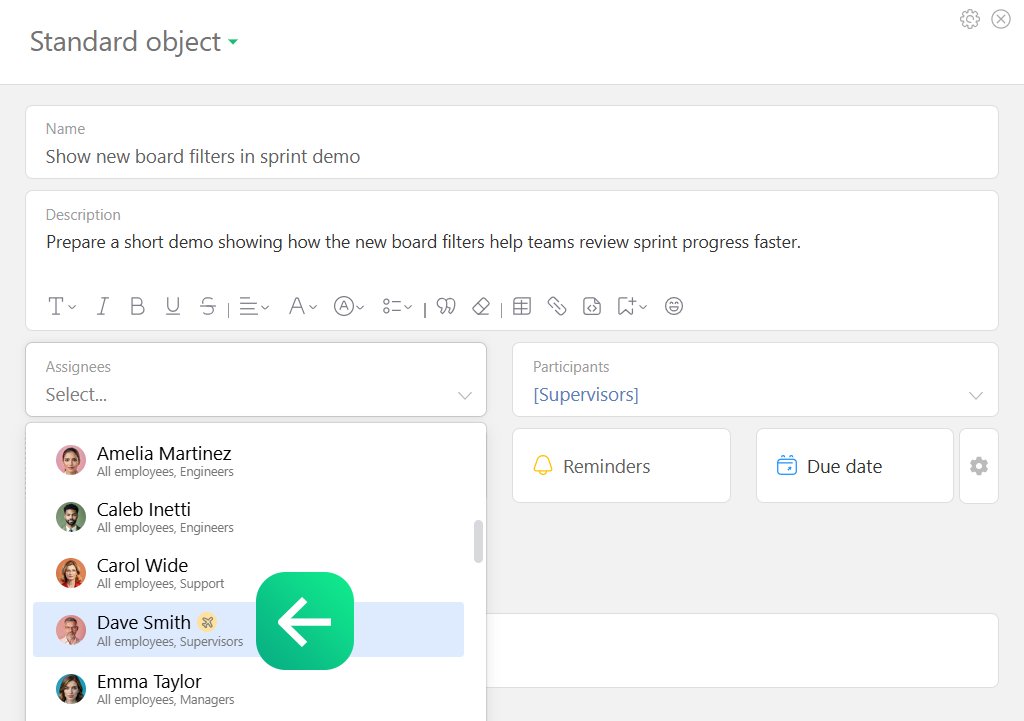Click Carol Wide's avatar
Image resolution: width=1024 pixels, height=721 pixels.
tap(71, 573)
